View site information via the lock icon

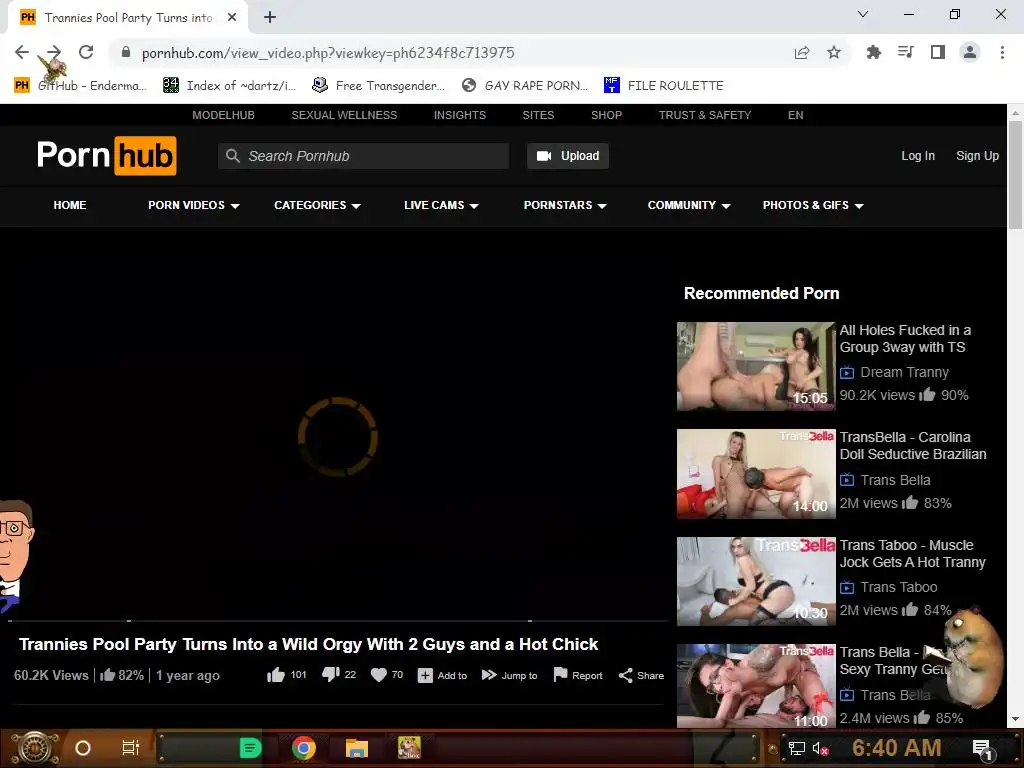[126, 52]
